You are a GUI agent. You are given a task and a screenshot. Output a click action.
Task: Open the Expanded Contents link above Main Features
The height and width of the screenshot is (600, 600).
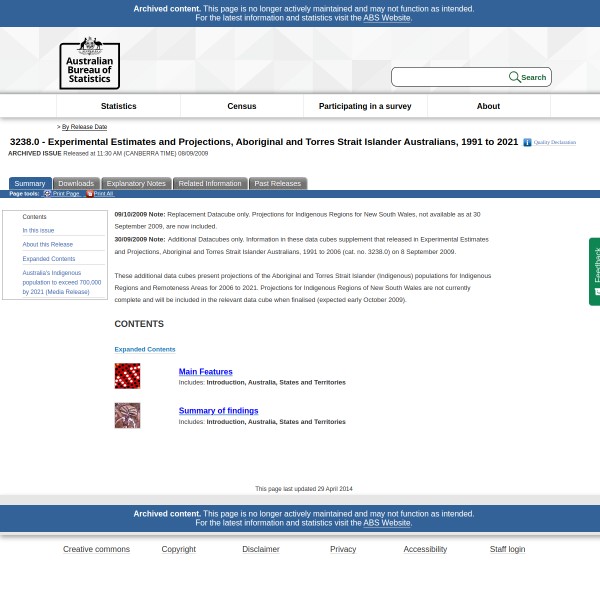(x=144, y=349)
